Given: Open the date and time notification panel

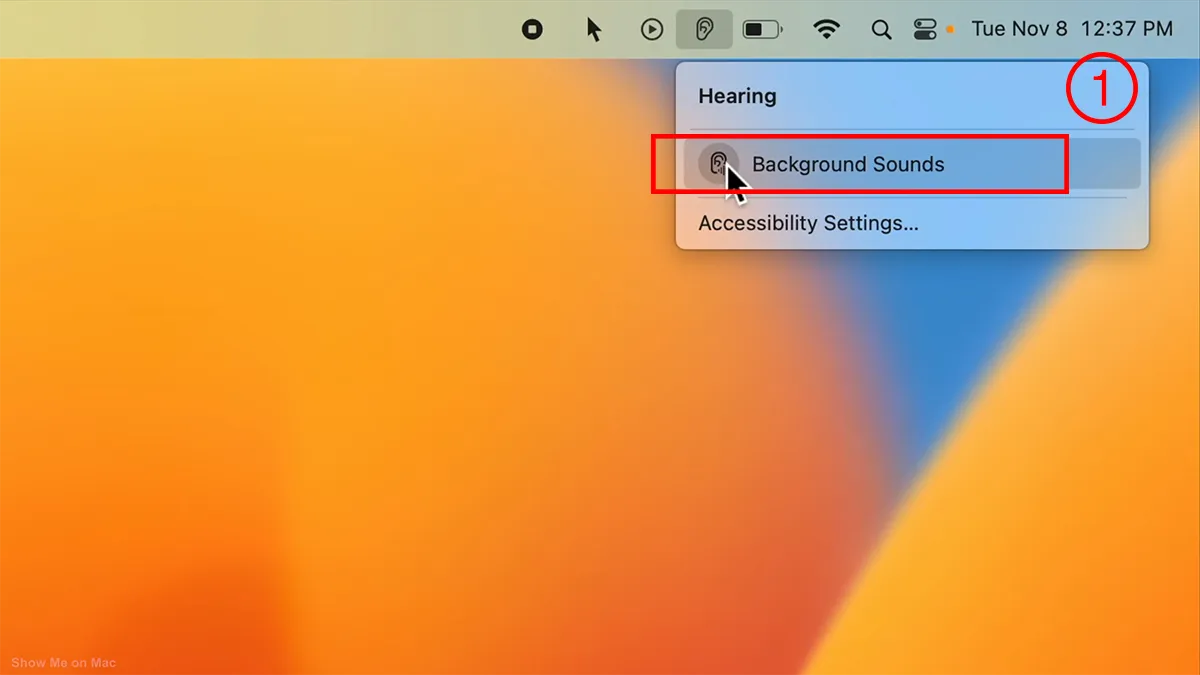Looking at the screenshot, I should 1072,29.
